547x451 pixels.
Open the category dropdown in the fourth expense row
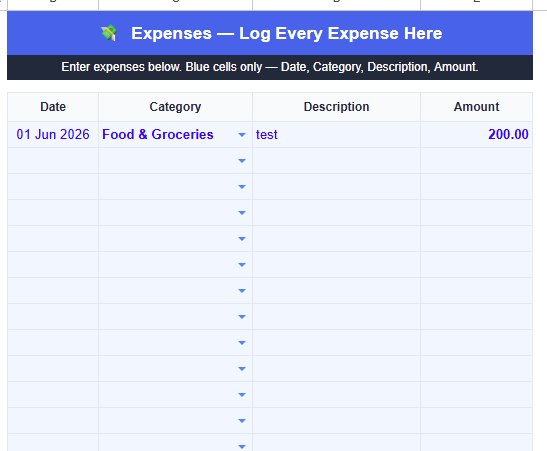[x=242, y=213]
